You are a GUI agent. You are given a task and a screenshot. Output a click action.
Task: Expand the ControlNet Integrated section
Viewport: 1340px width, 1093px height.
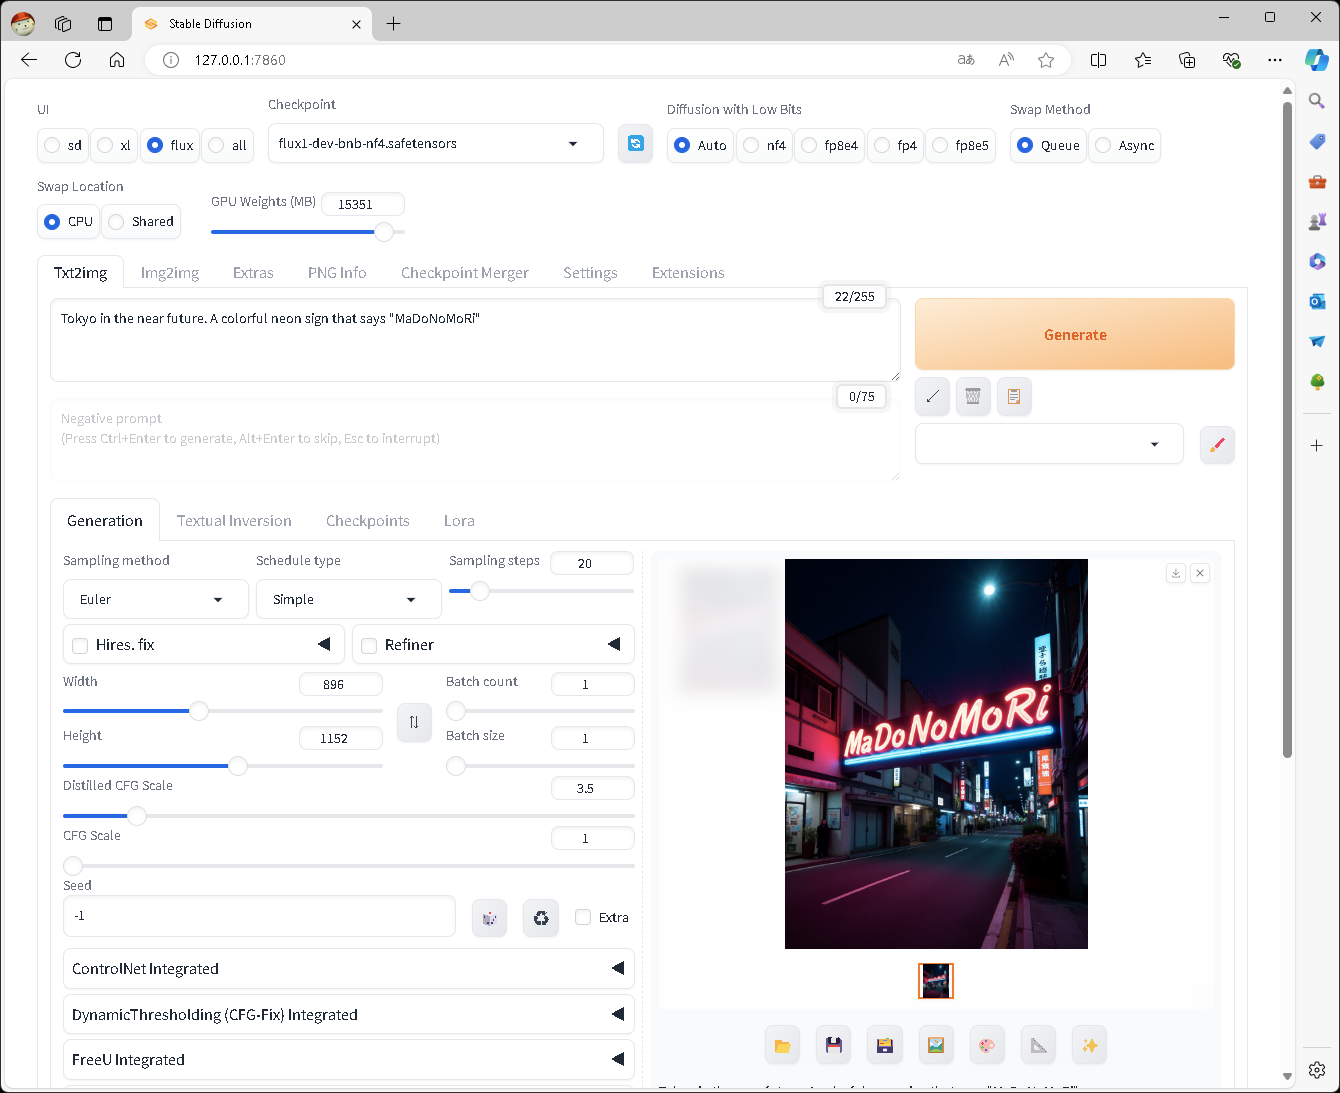point(348,968)
